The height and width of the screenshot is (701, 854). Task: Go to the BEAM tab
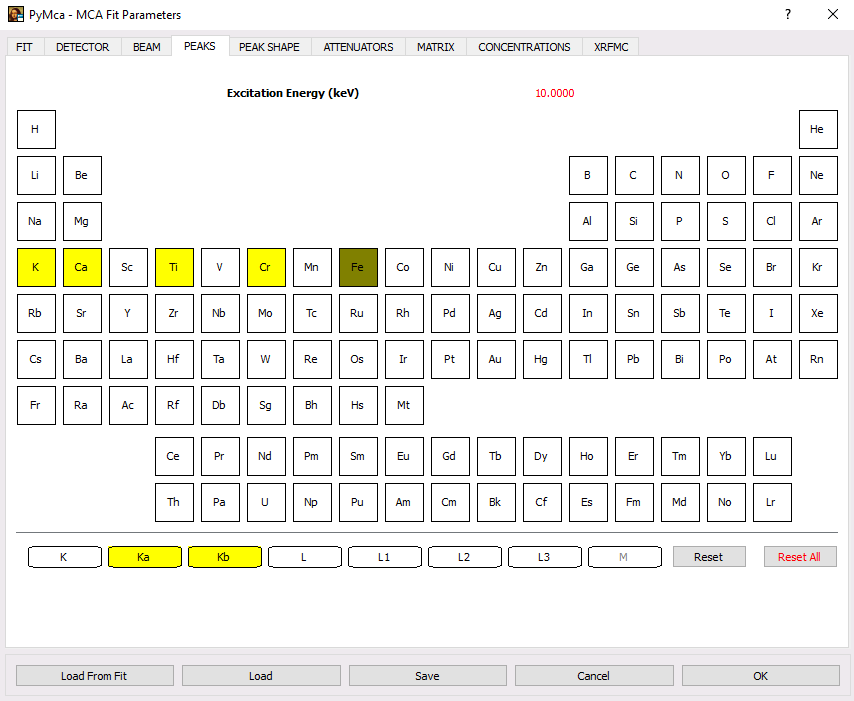[147, 47]
